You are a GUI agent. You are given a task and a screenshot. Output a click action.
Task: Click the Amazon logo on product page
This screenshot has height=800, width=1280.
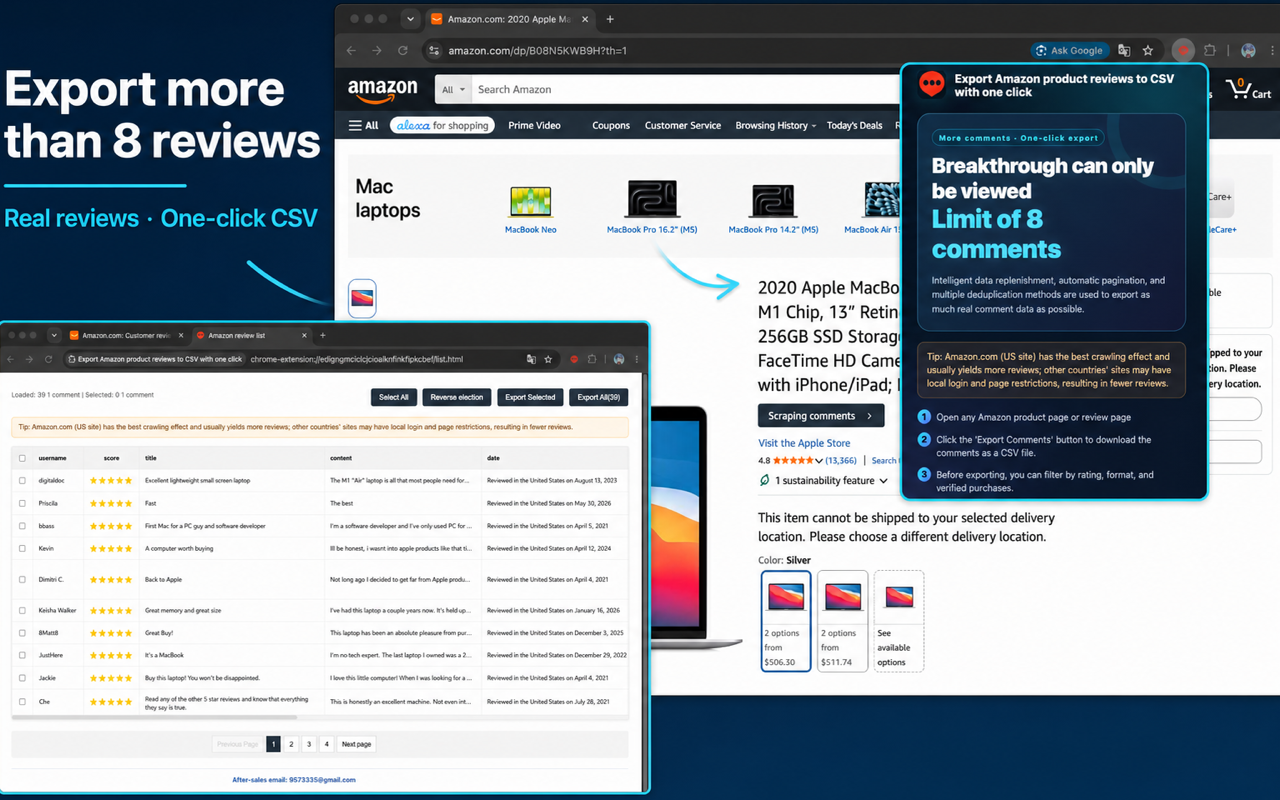pos(383,90)
